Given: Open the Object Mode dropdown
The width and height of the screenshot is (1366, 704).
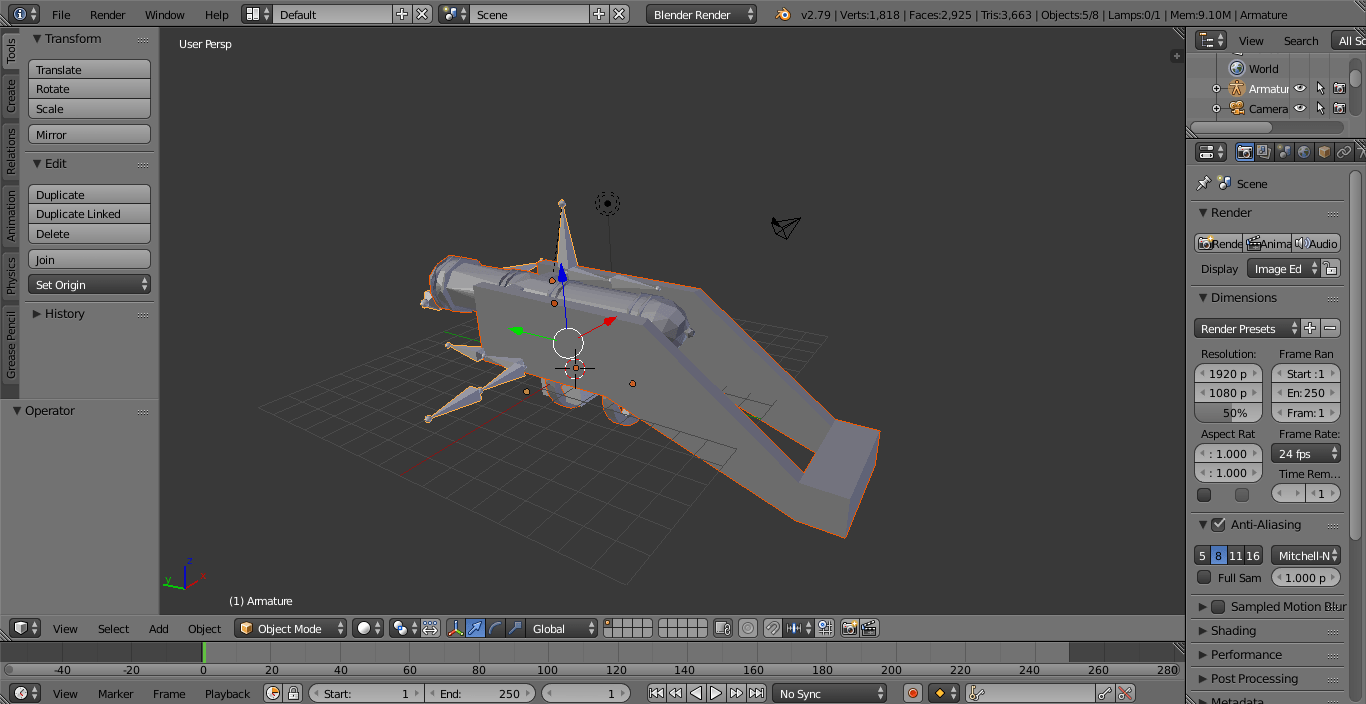Looking at the screenshot, I should (290, 628).
